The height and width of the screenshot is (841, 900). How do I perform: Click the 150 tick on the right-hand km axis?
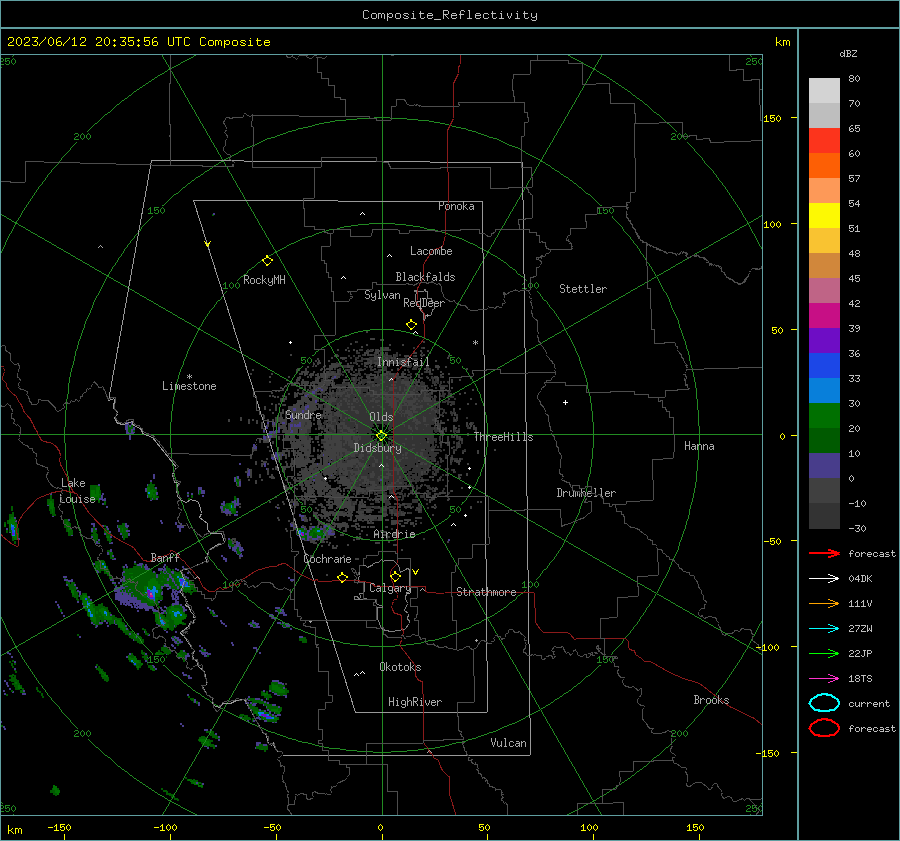pyautogui.click(x=773, y=118)
